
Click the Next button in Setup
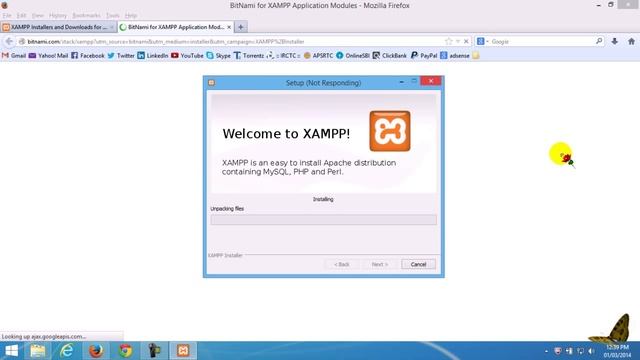pyautogui.click(x=380, y=264)
